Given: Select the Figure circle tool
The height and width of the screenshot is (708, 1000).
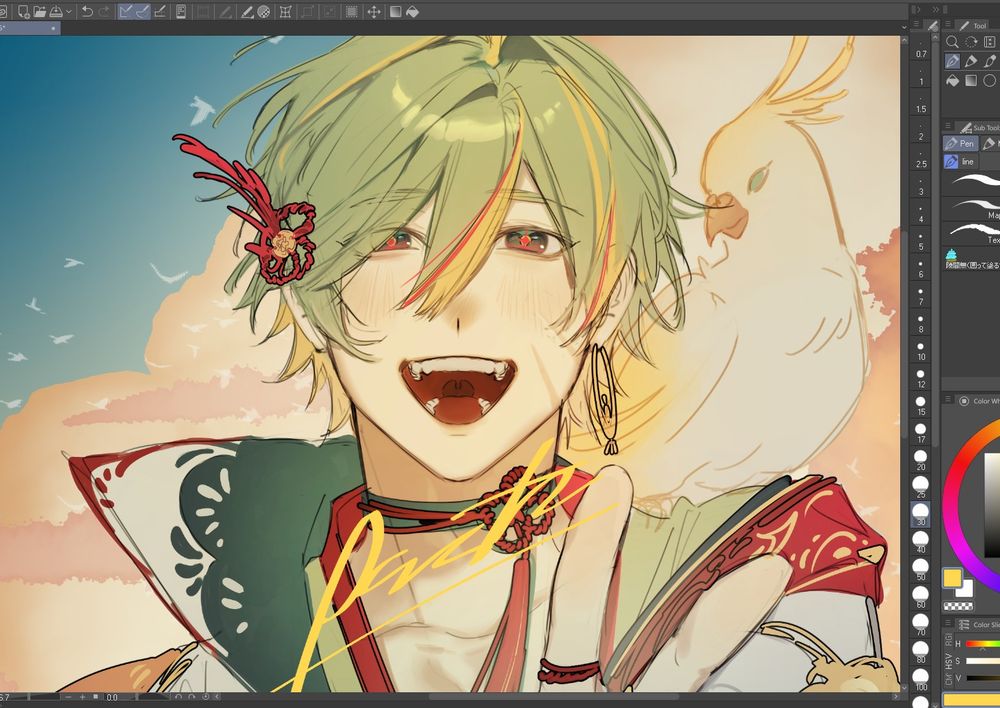Looking at the screenshot, I should point(990,80).
